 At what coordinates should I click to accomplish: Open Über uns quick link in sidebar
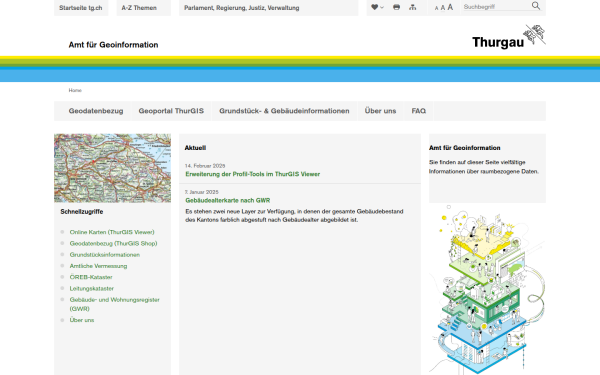pos(82,320)
